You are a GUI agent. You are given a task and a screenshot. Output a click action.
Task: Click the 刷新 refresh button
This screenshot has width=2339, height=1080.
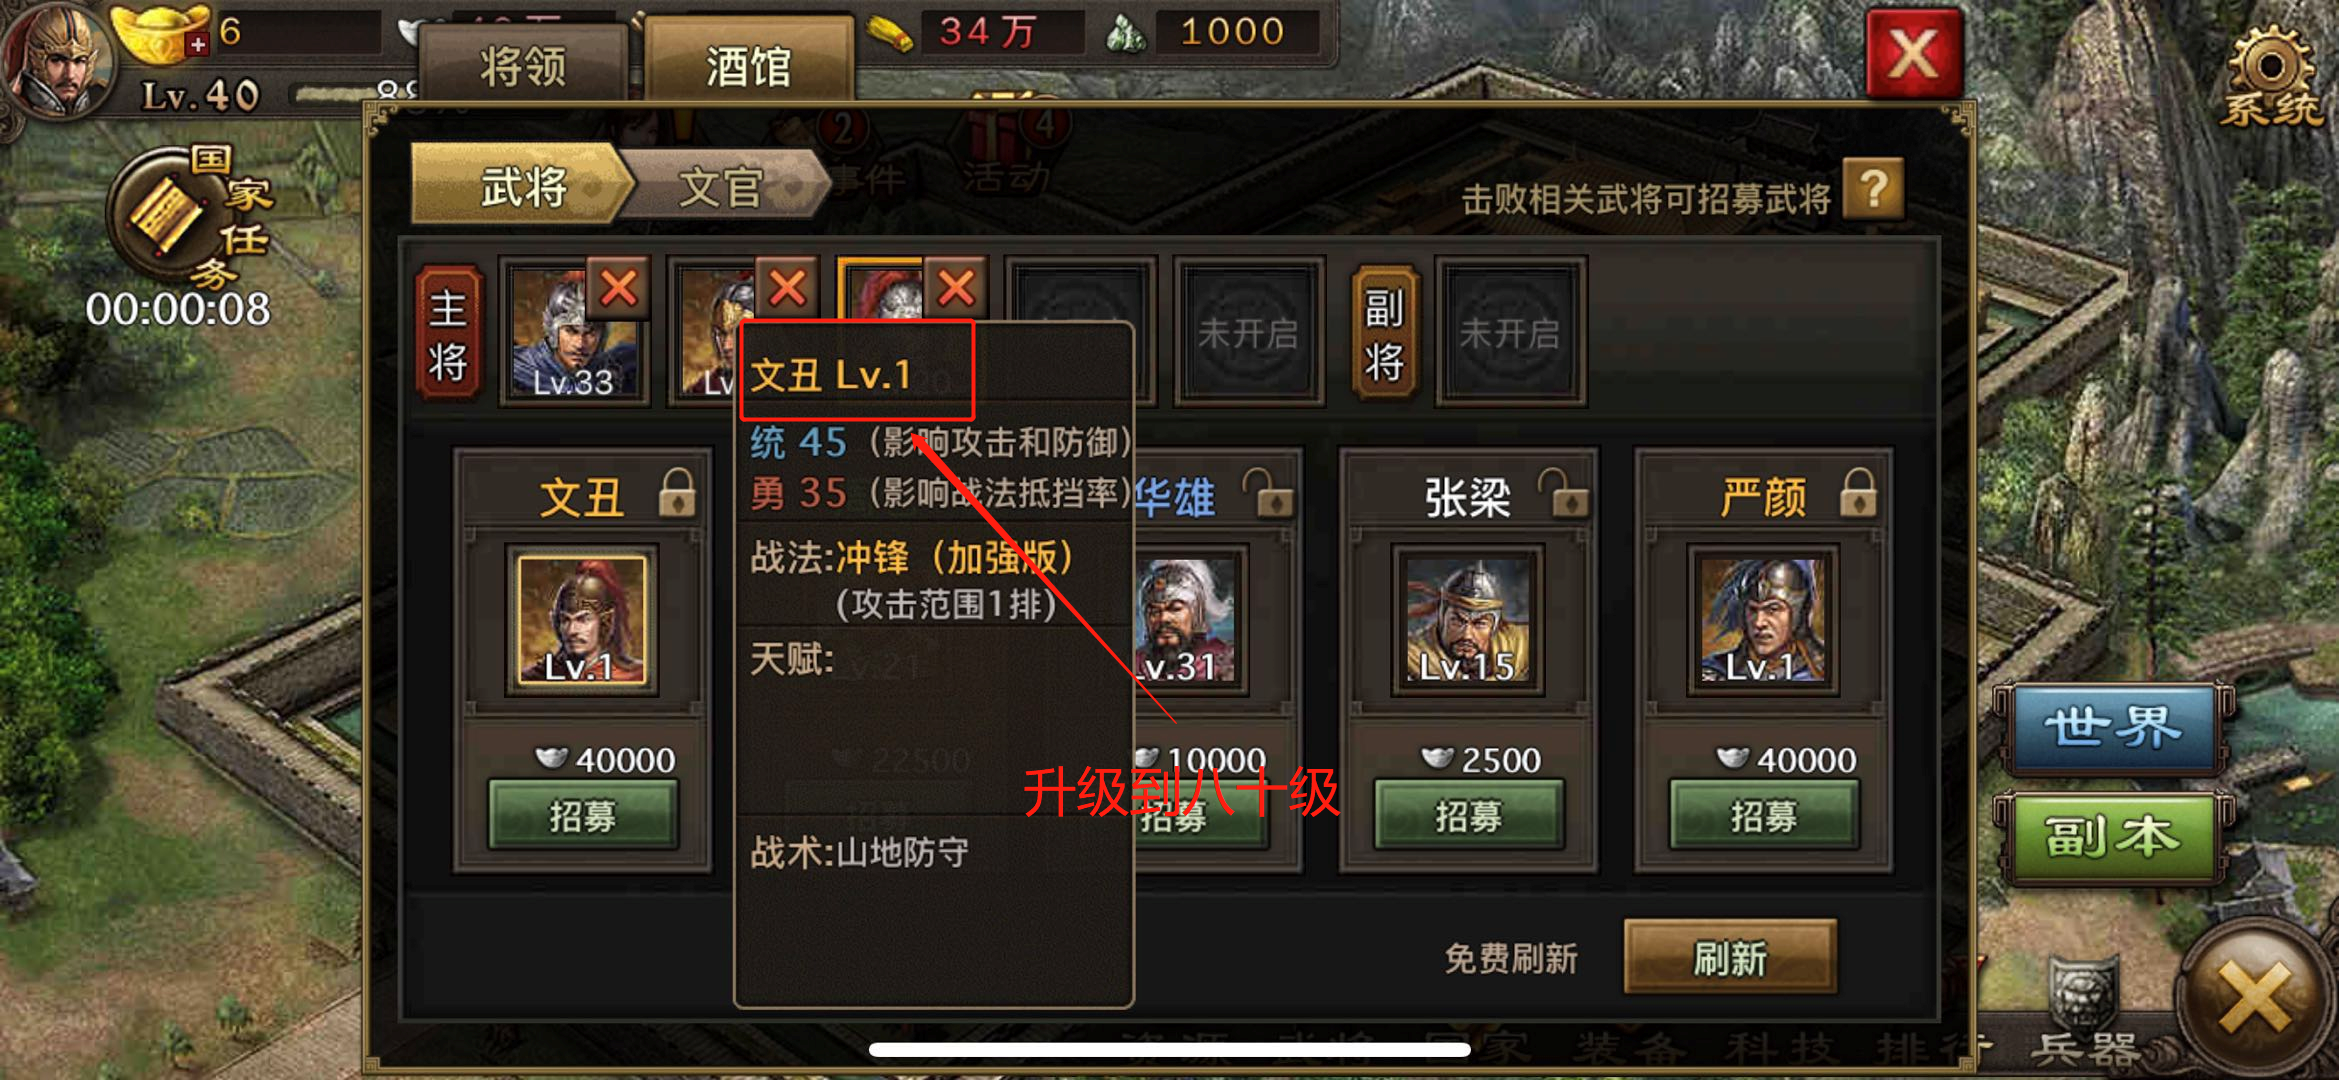(1730, 958)
